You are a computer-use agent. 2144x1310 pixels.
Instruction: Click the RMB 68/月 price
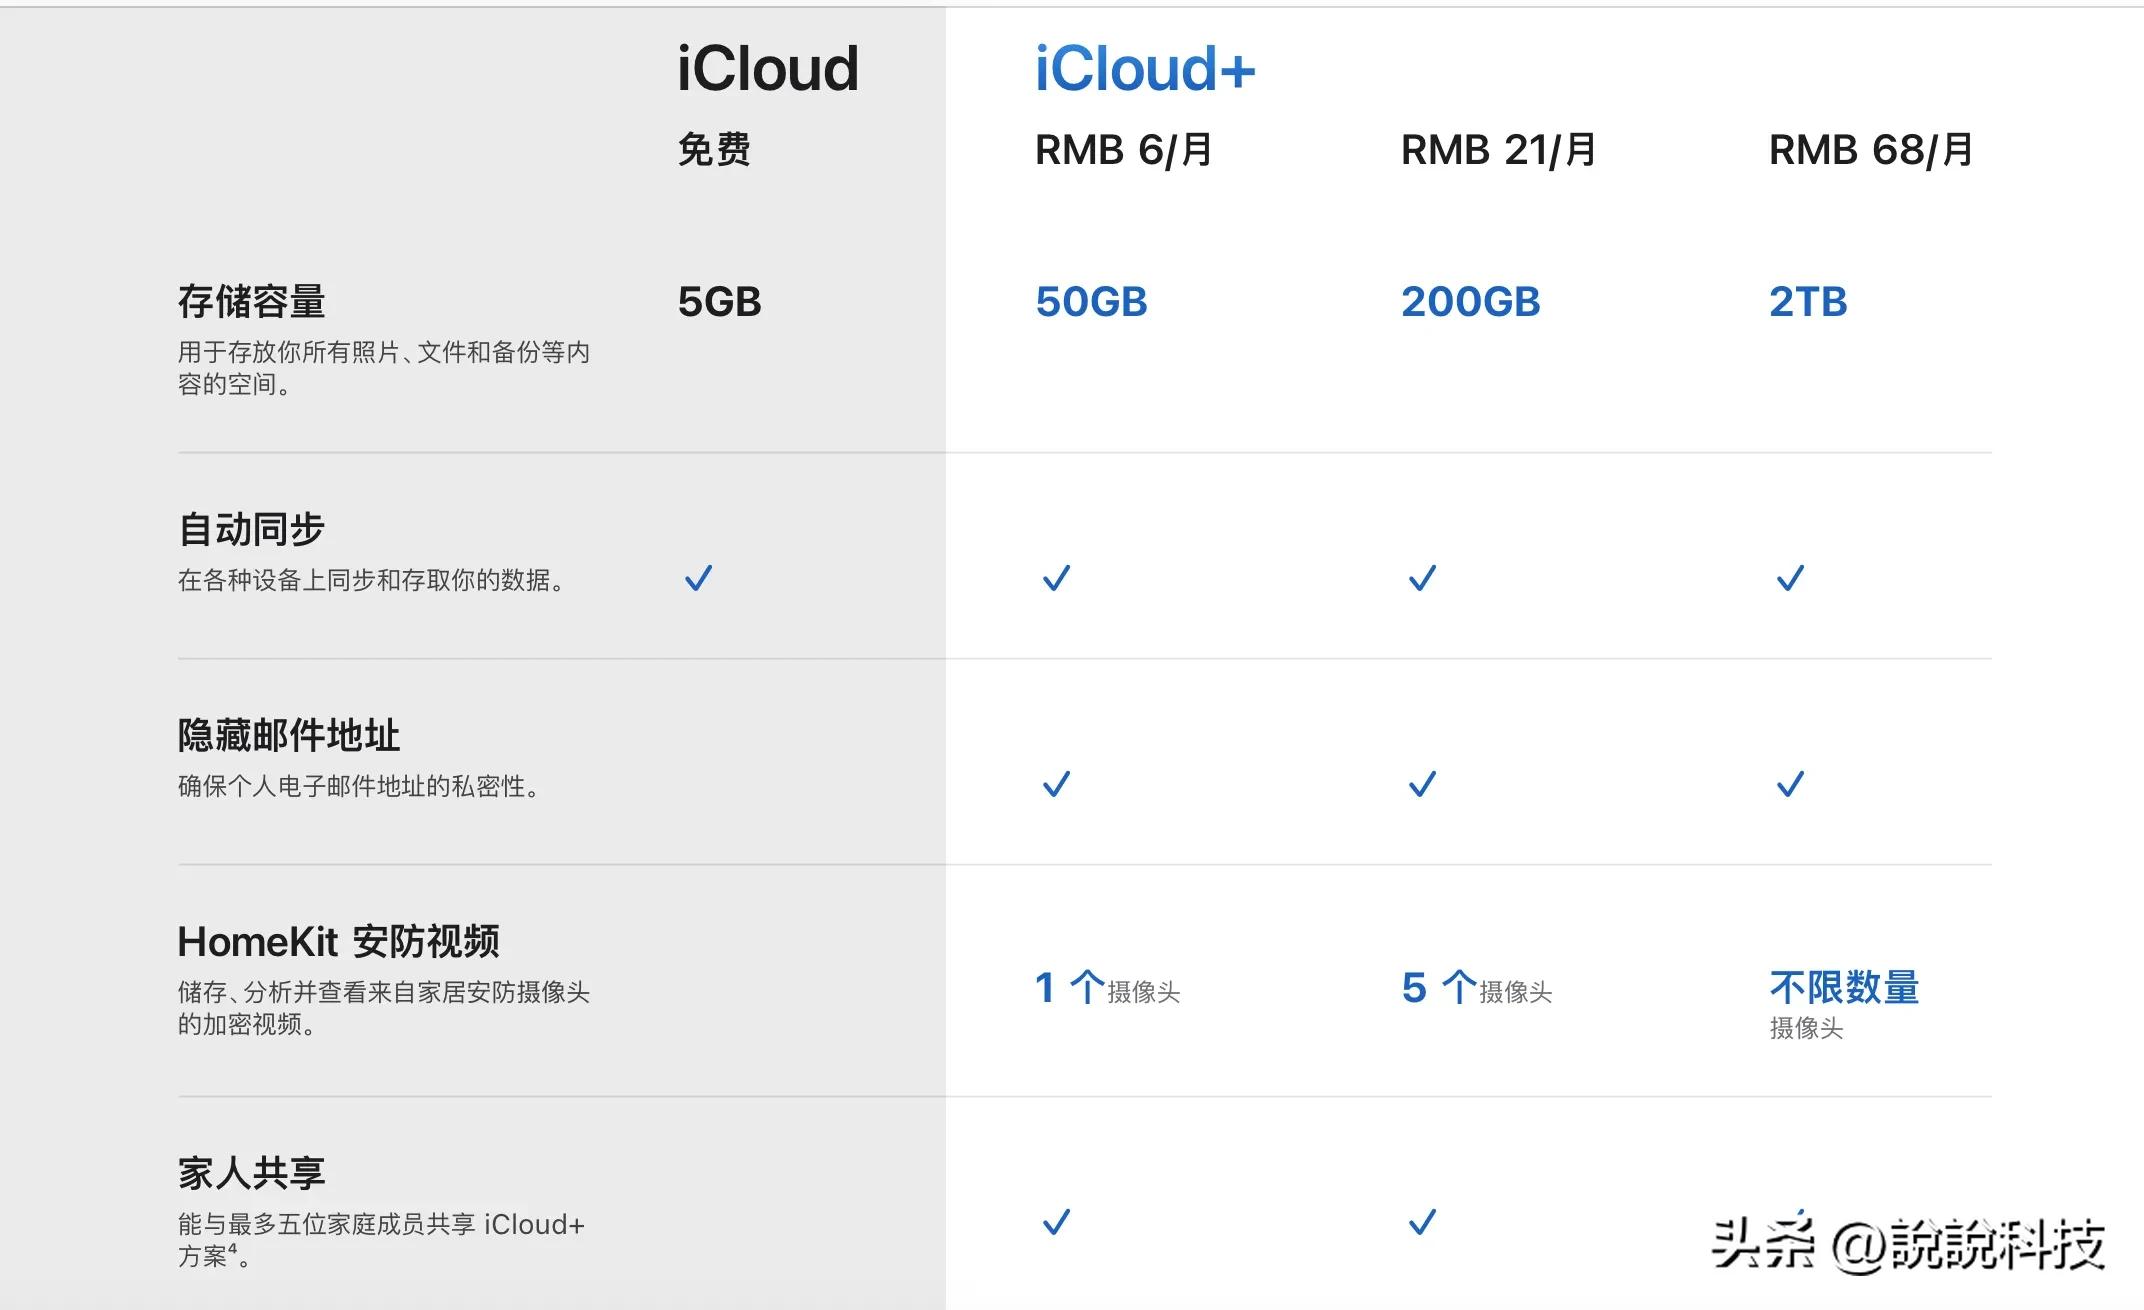tap(1870, 151)
